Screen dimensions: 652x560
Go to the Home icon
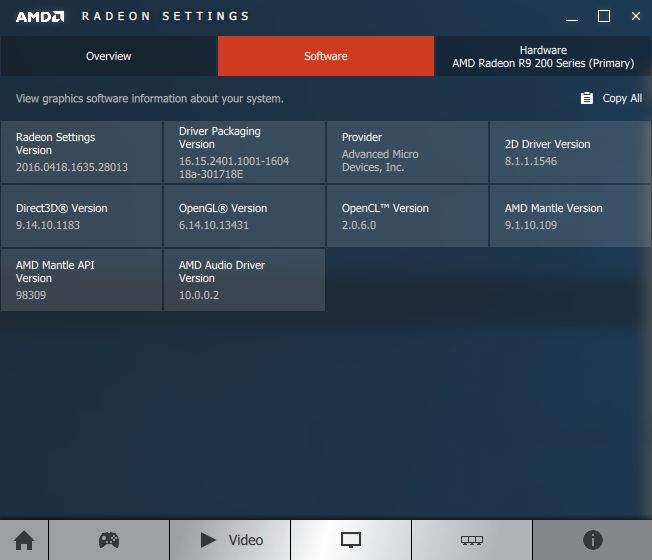[24, 540]
